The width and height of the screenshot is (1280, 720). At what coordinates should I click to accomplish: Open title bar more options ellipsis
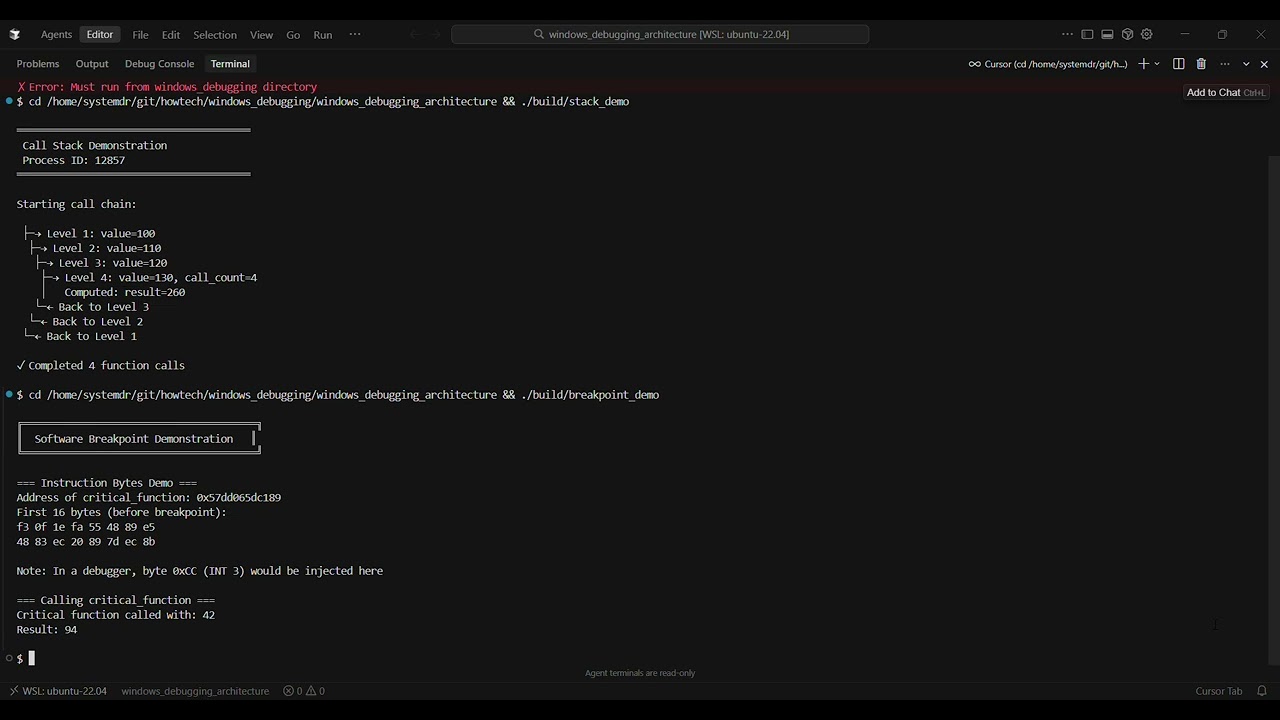point(1067,34)
